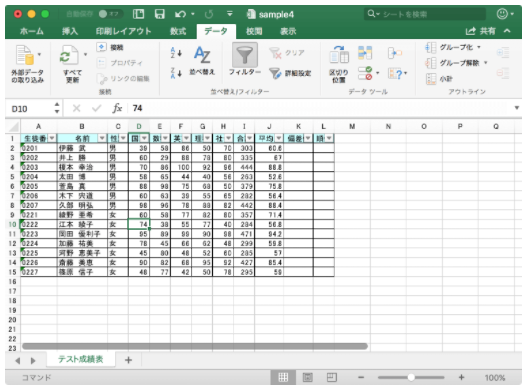Open the ホーム tab
This screenshot has width=523, height=388.
coord(32,31)
